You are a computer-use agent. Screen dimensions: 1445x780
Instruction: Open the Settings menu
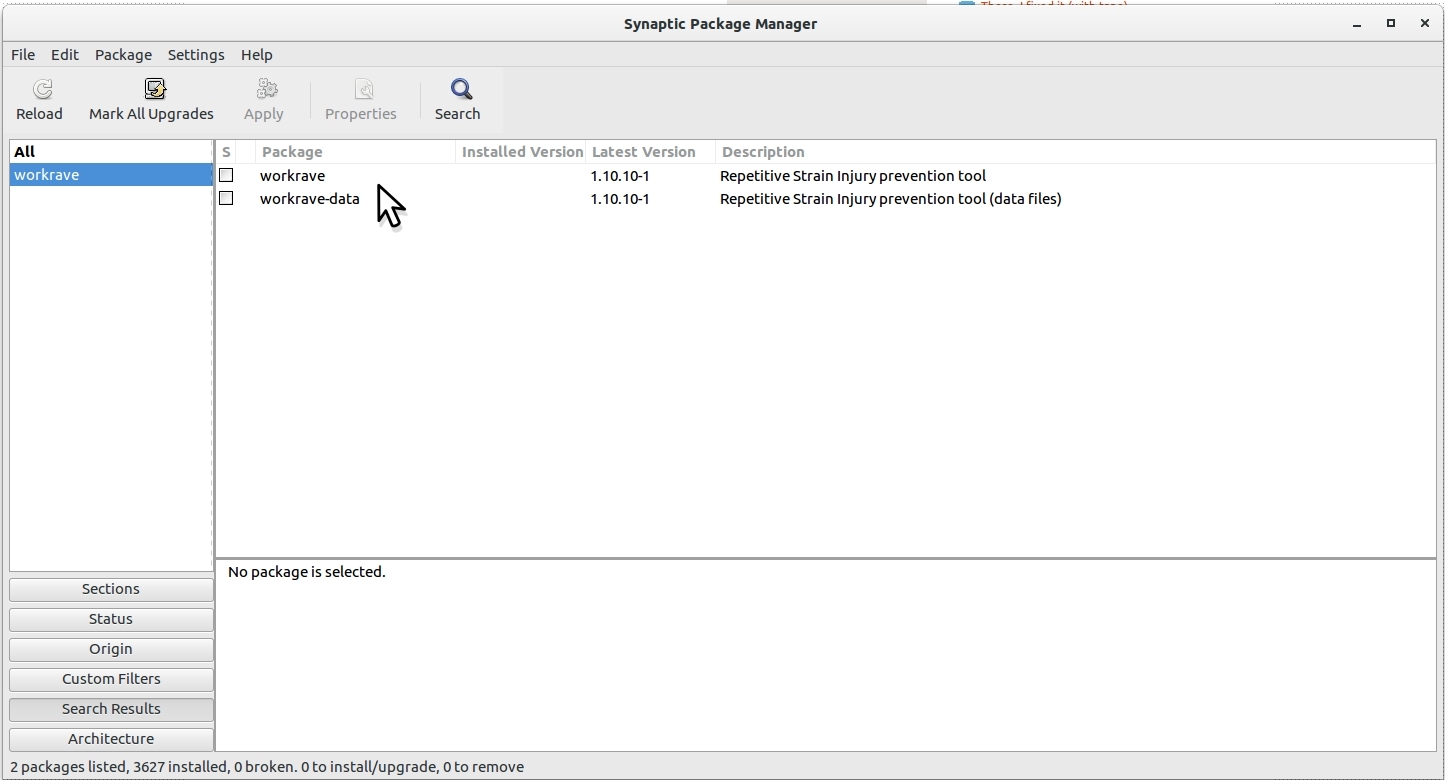[x=196, y=55]
